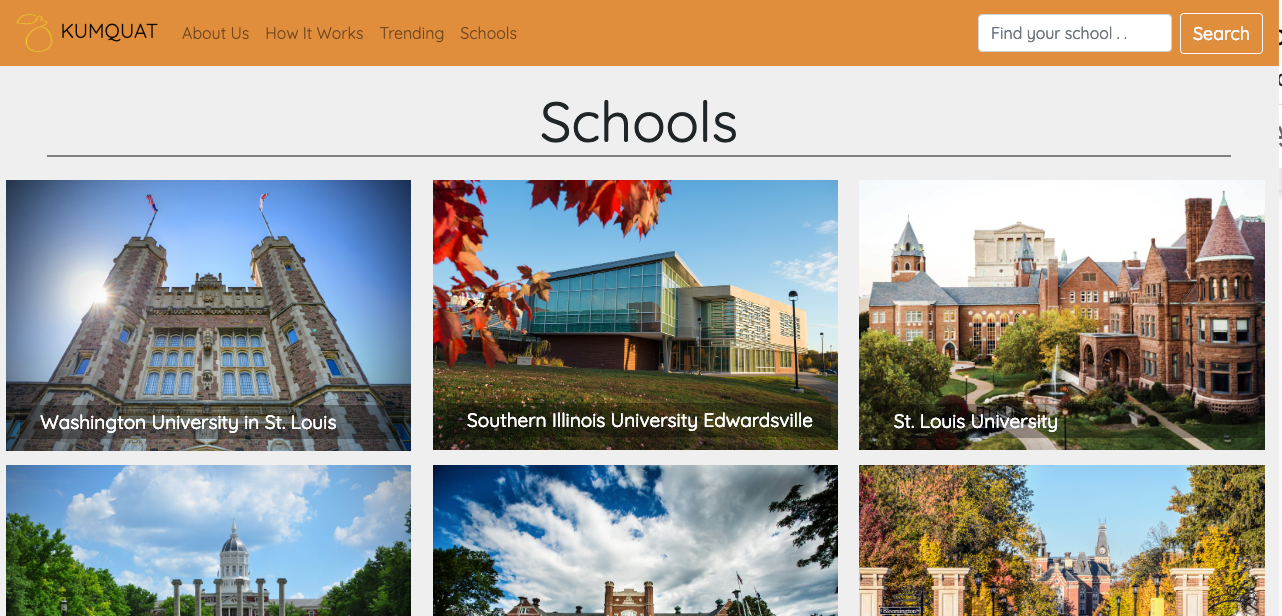
Task: Click the Kumquat fruit logo icon
Action: 35,33
